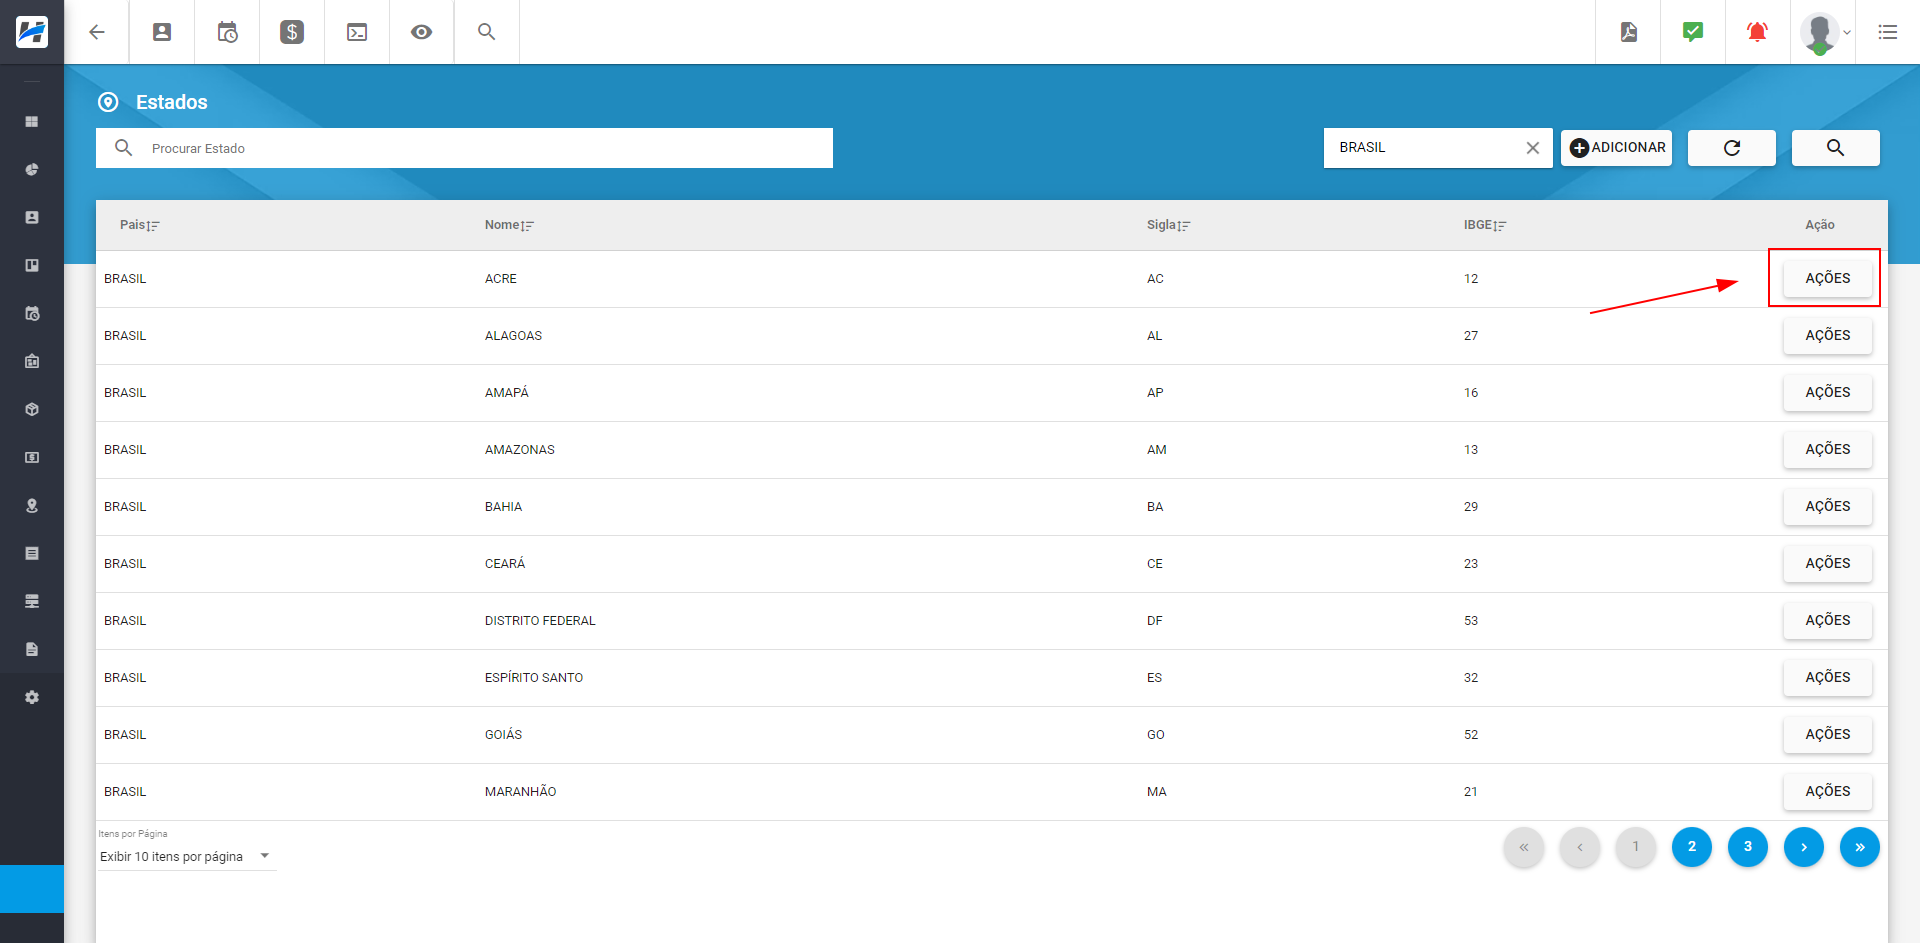This screenshot has height=943, width=1920.
Task: Jump to page 3 of results
Action: coord(1748,847)
